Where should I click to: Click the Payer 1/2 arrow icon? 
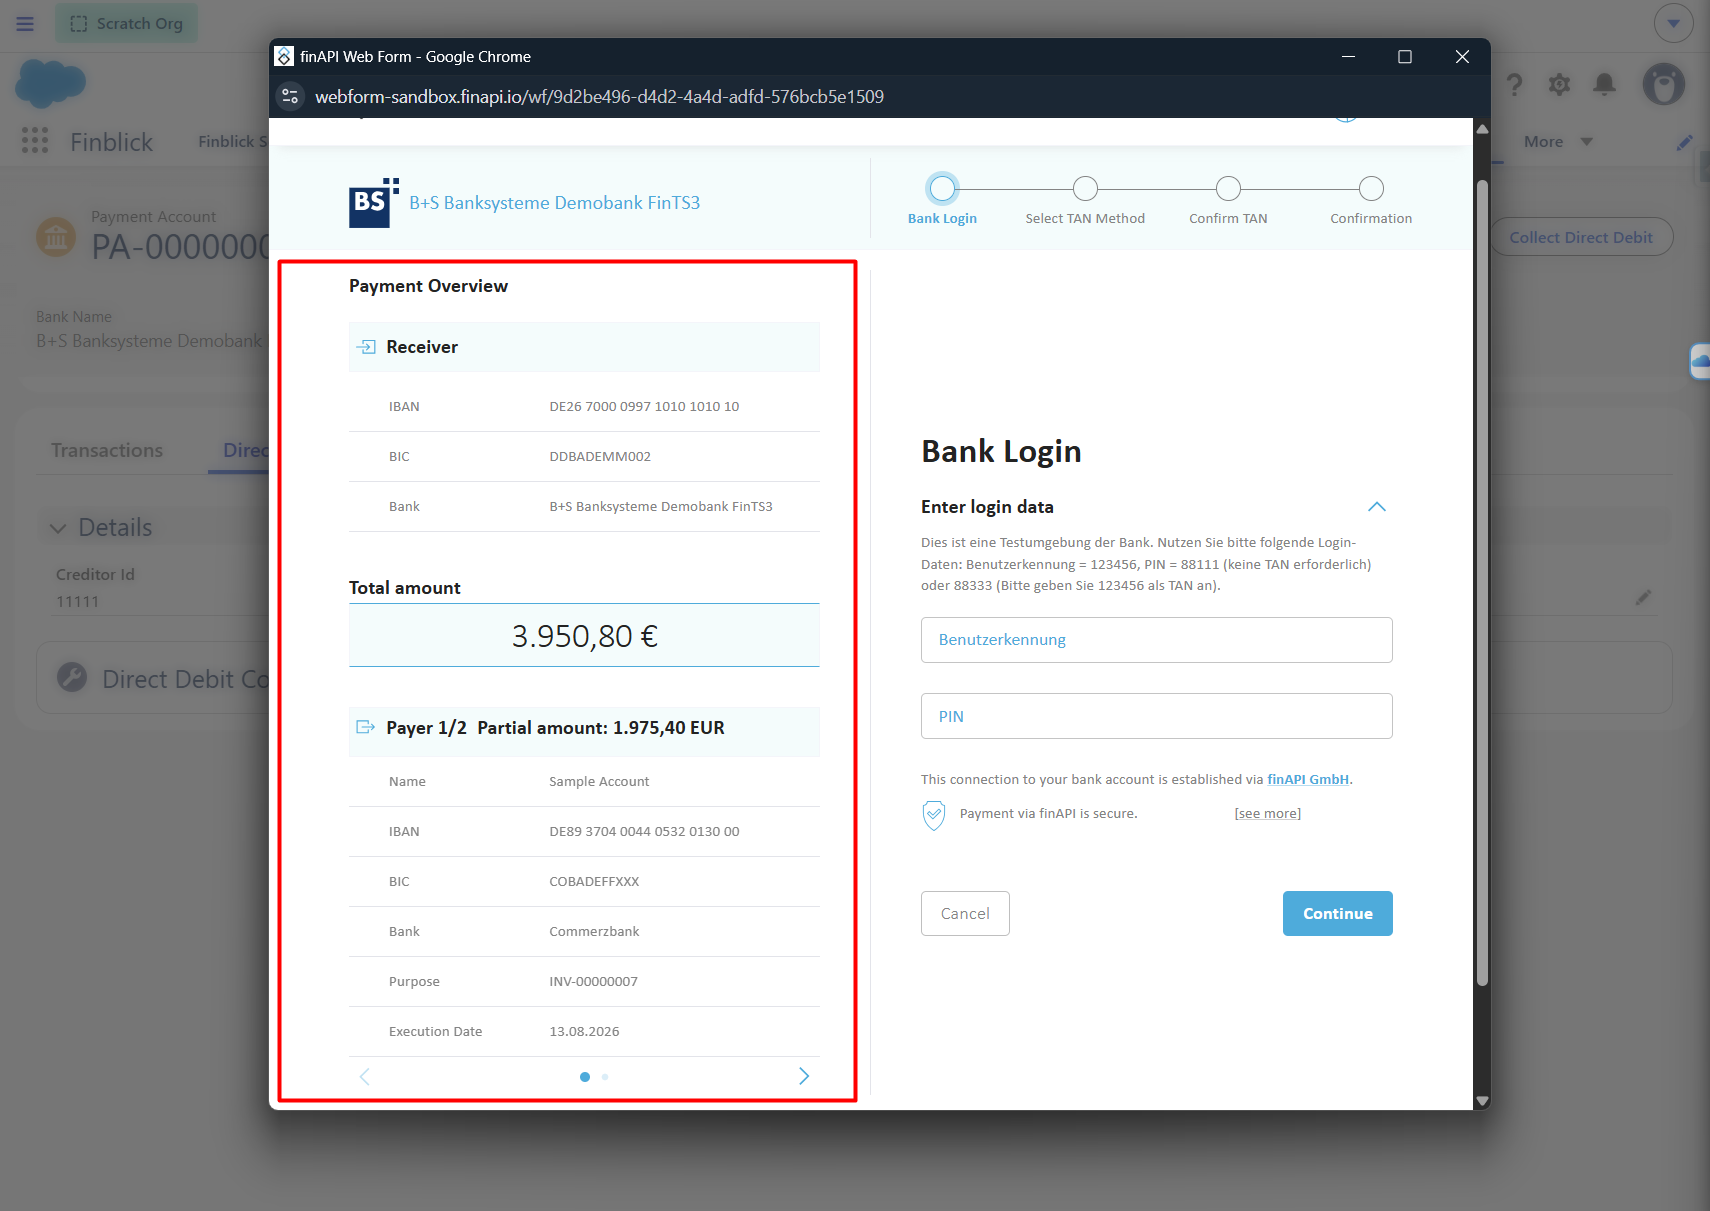366,727
